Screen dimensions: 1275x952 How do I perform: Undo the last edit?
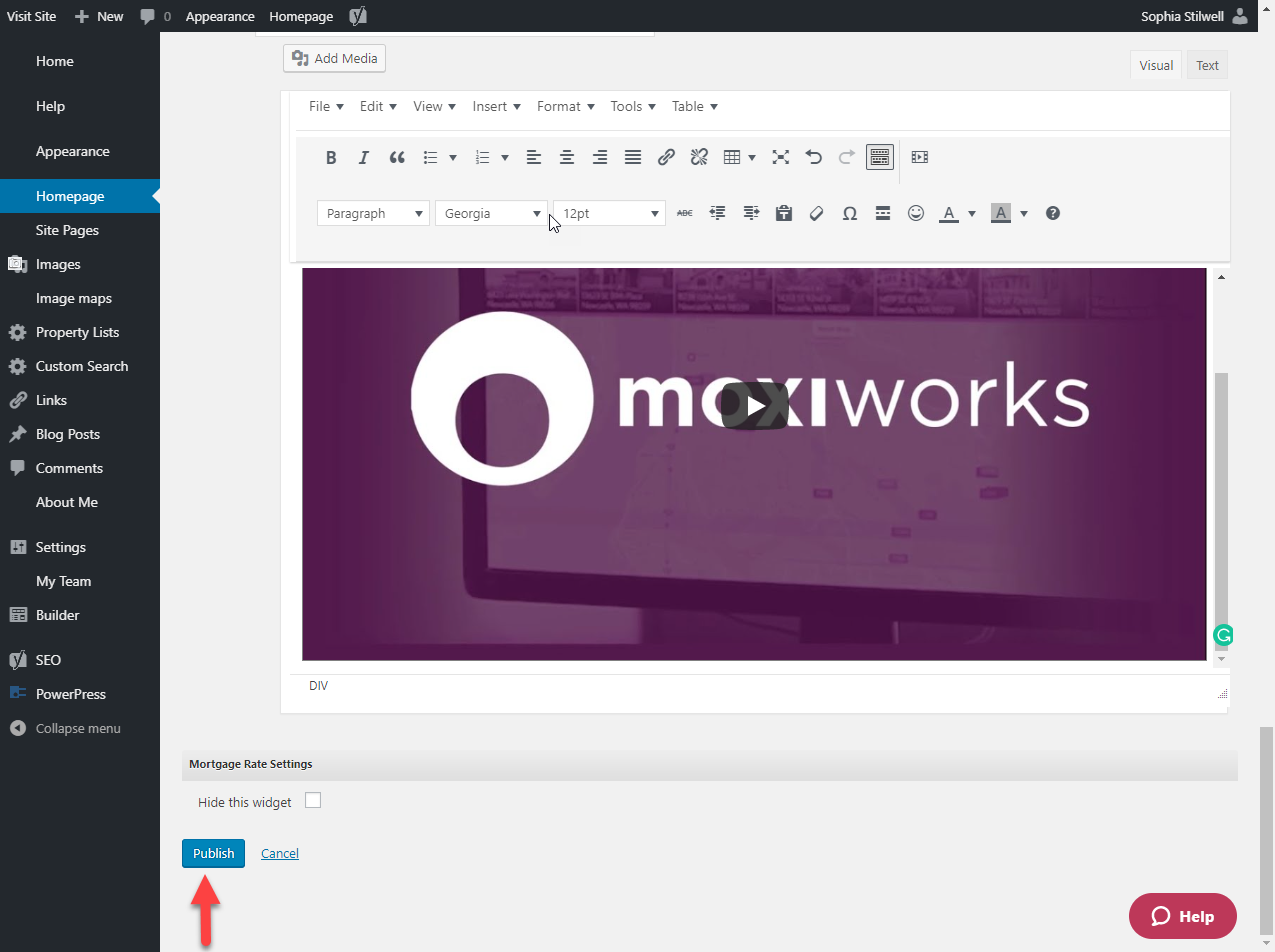click(814, 157)
